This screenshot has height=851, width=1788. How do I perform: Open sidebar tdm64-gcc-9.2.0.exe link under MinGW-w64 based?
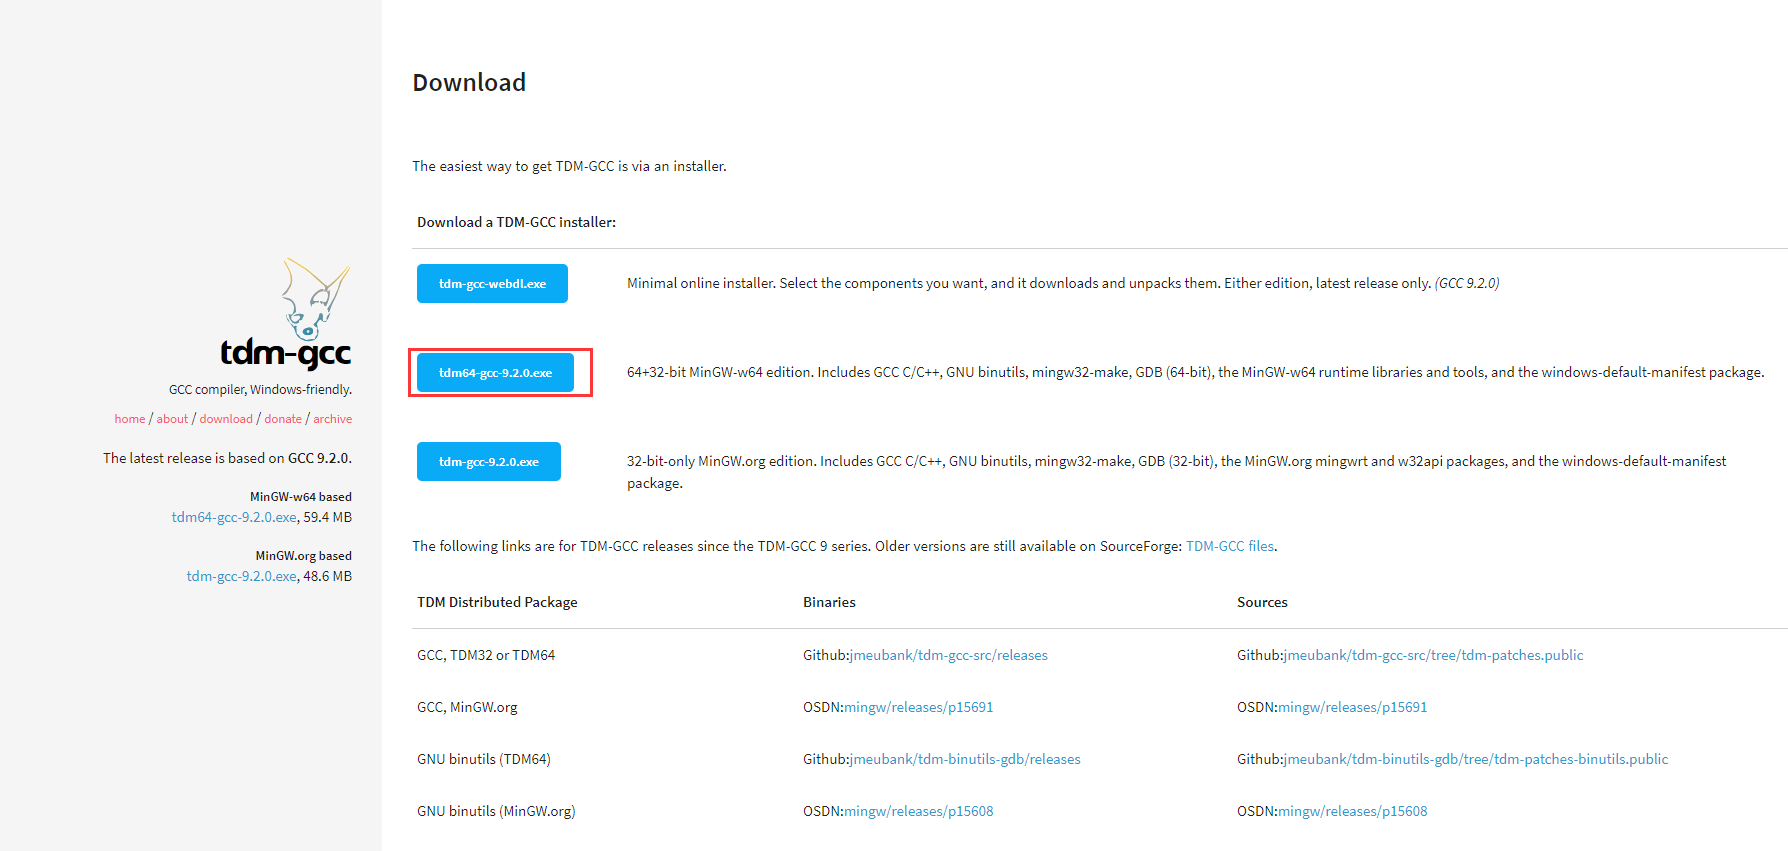click(x=234, y=517)
